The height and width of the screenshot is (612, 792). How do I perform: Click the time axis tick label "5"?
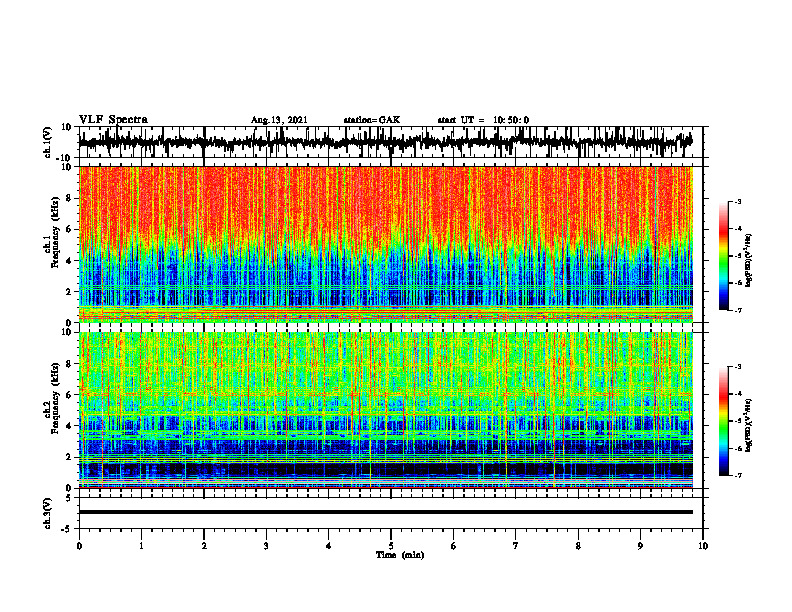pyautogui.click(x=391, y=546)
